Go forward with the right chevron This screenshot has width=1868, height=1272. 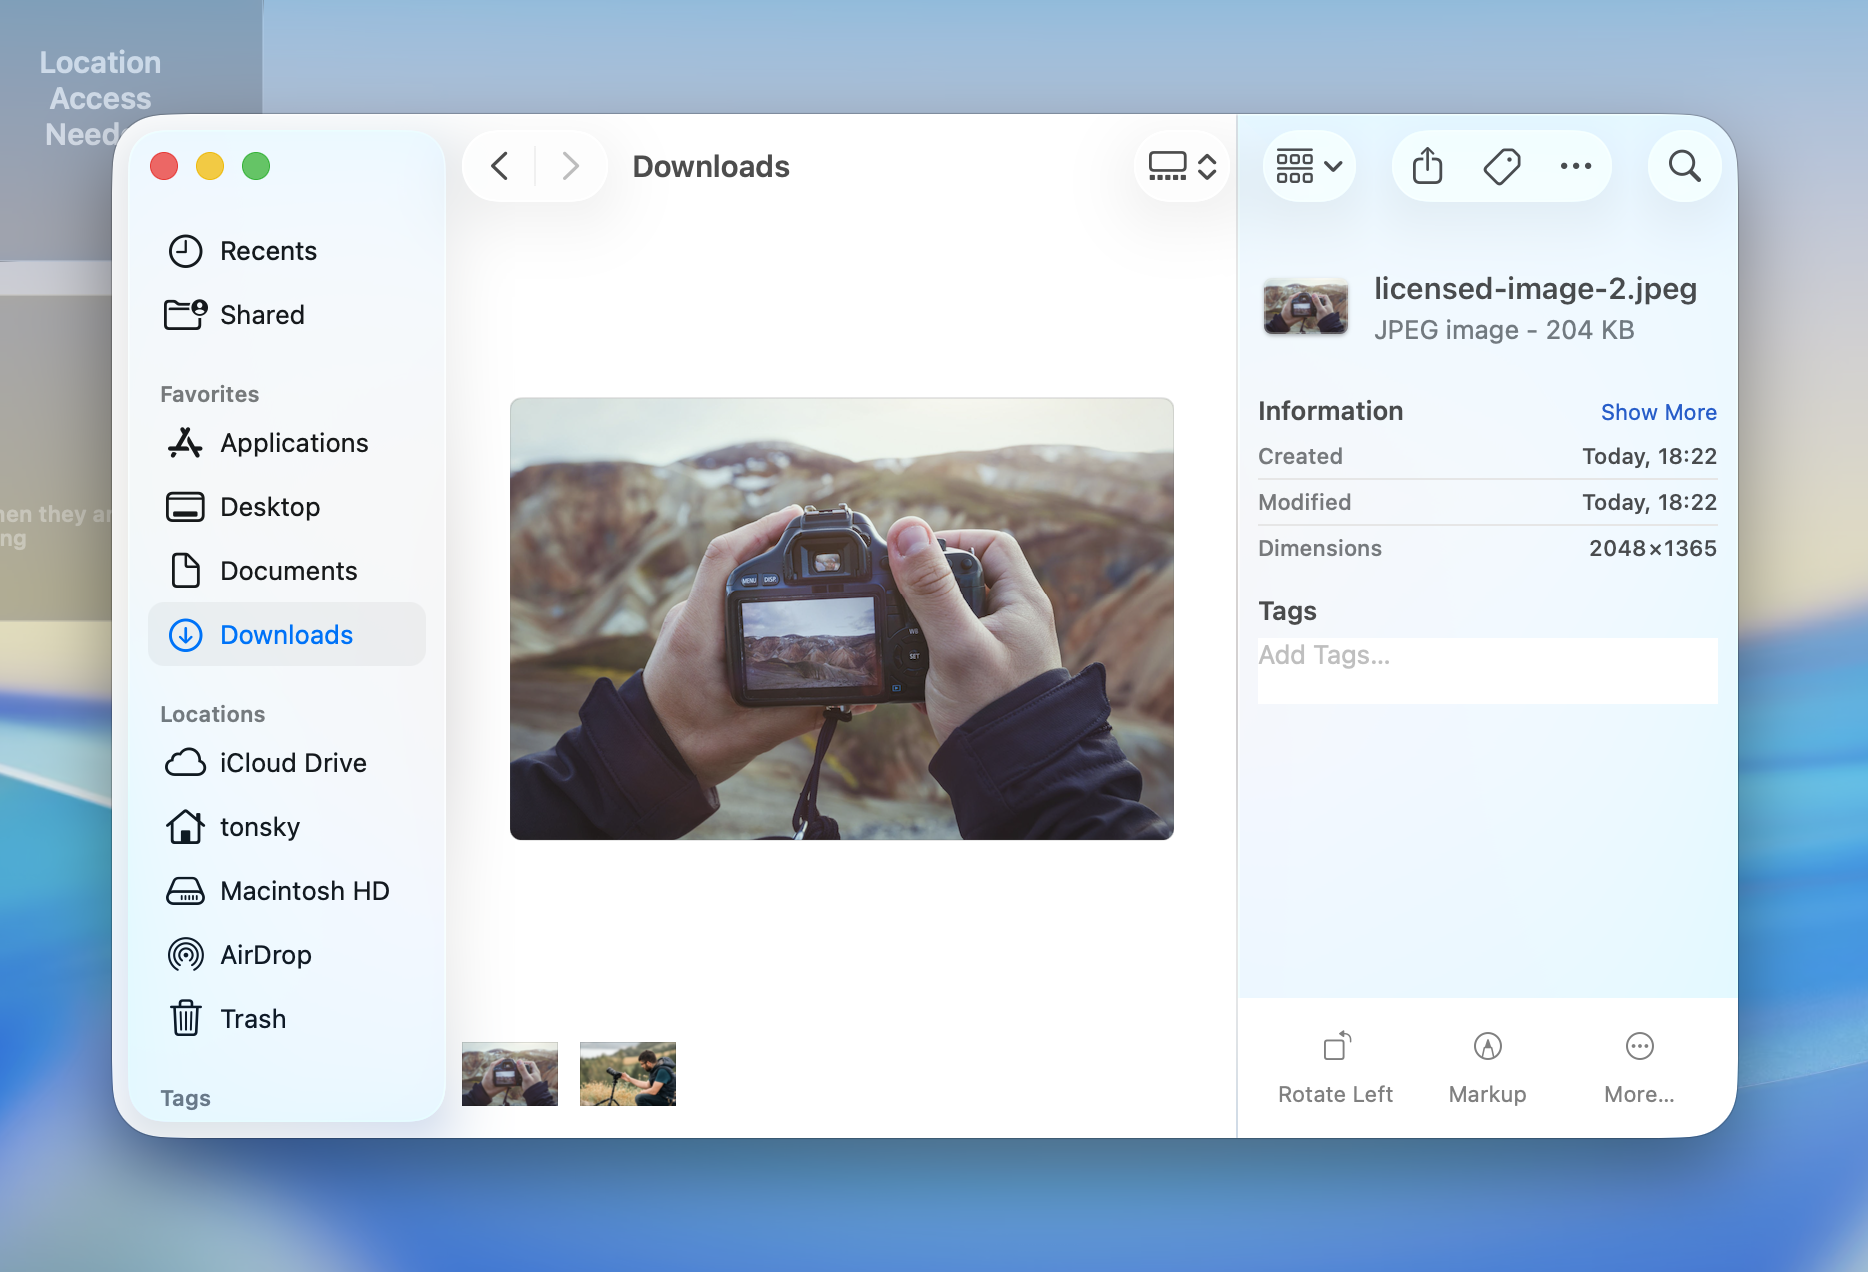[x=570, y=166]
